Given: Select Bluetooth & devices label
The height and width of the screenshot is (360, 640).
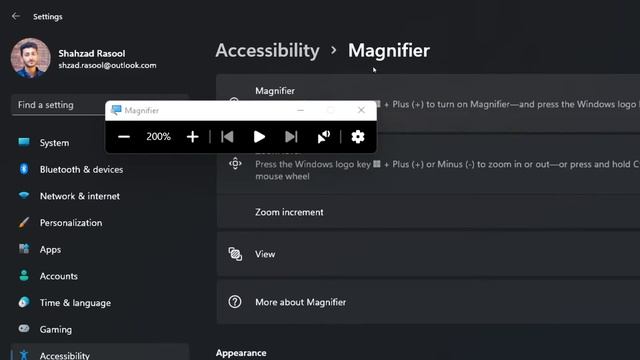Looking at the screenshot, I should click(x=81, y=169).
